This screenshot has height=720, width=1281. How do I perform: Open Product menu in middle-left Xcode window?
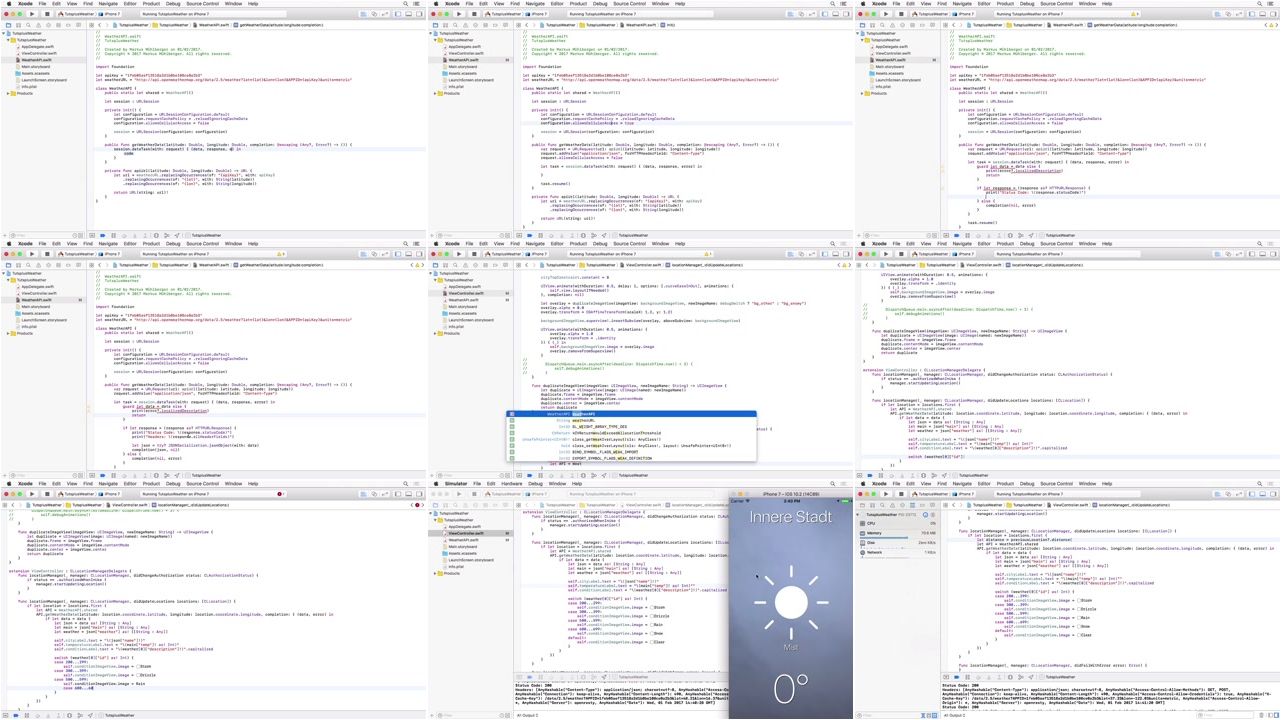(151, 244)
